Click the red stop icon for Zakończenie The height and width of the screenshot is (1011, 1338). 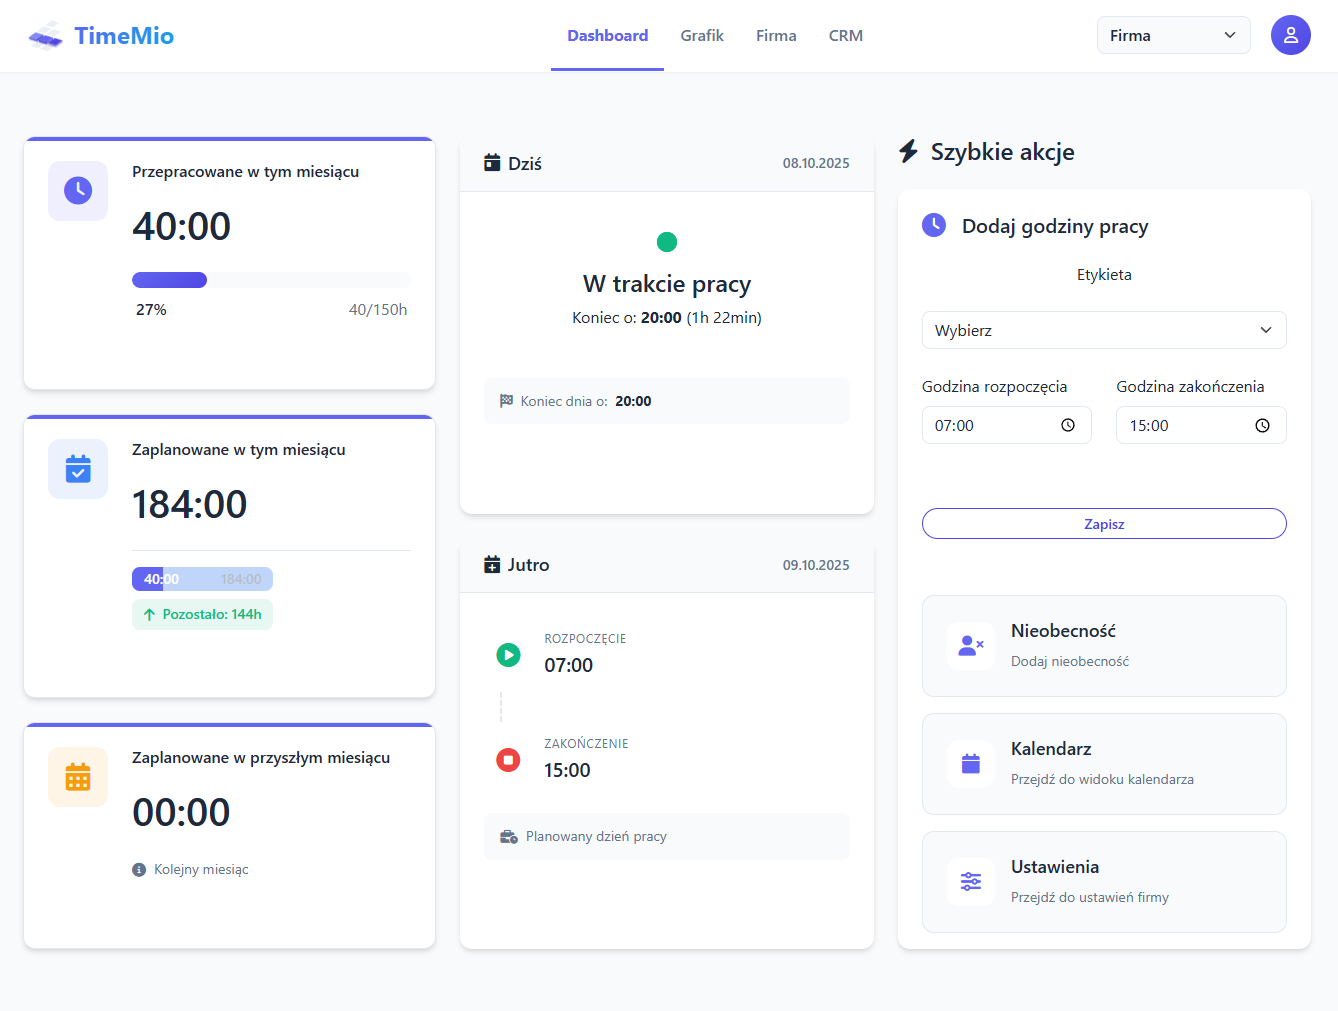[508, 760]
